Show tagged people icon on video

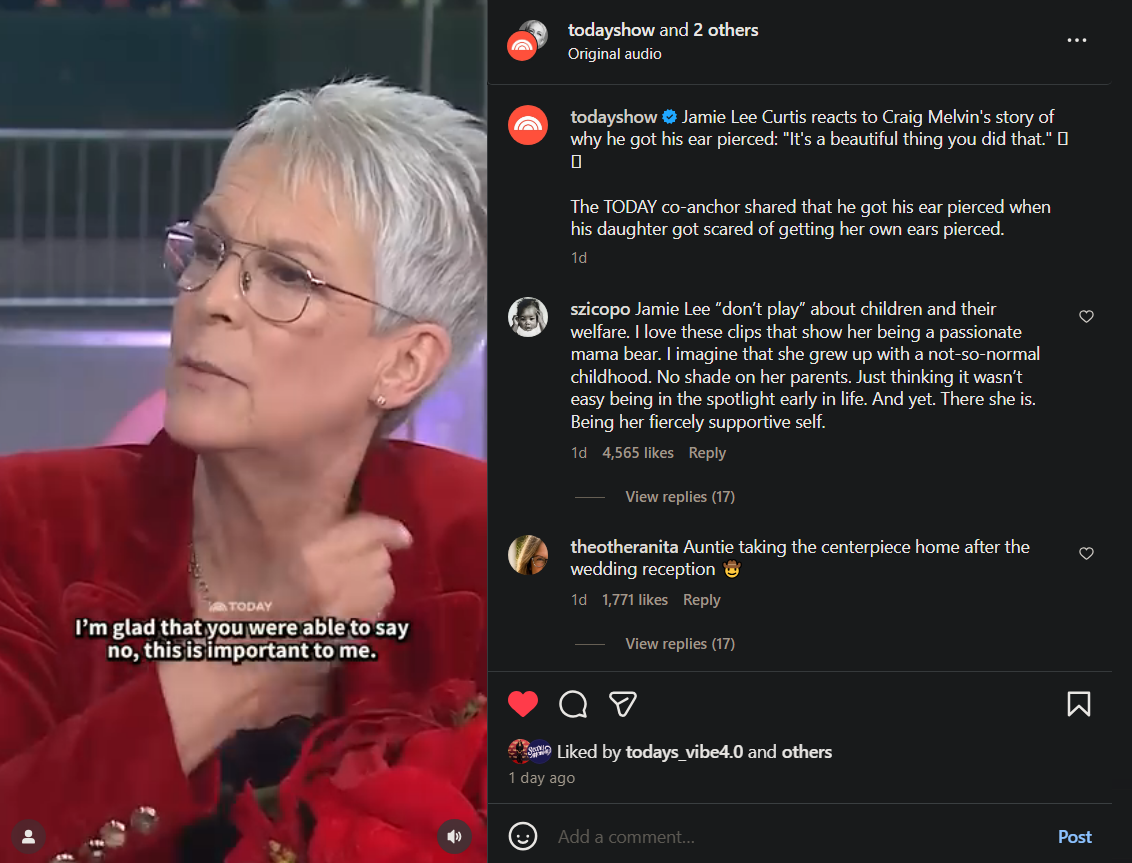pyautogui.click(x=29, y=836)
